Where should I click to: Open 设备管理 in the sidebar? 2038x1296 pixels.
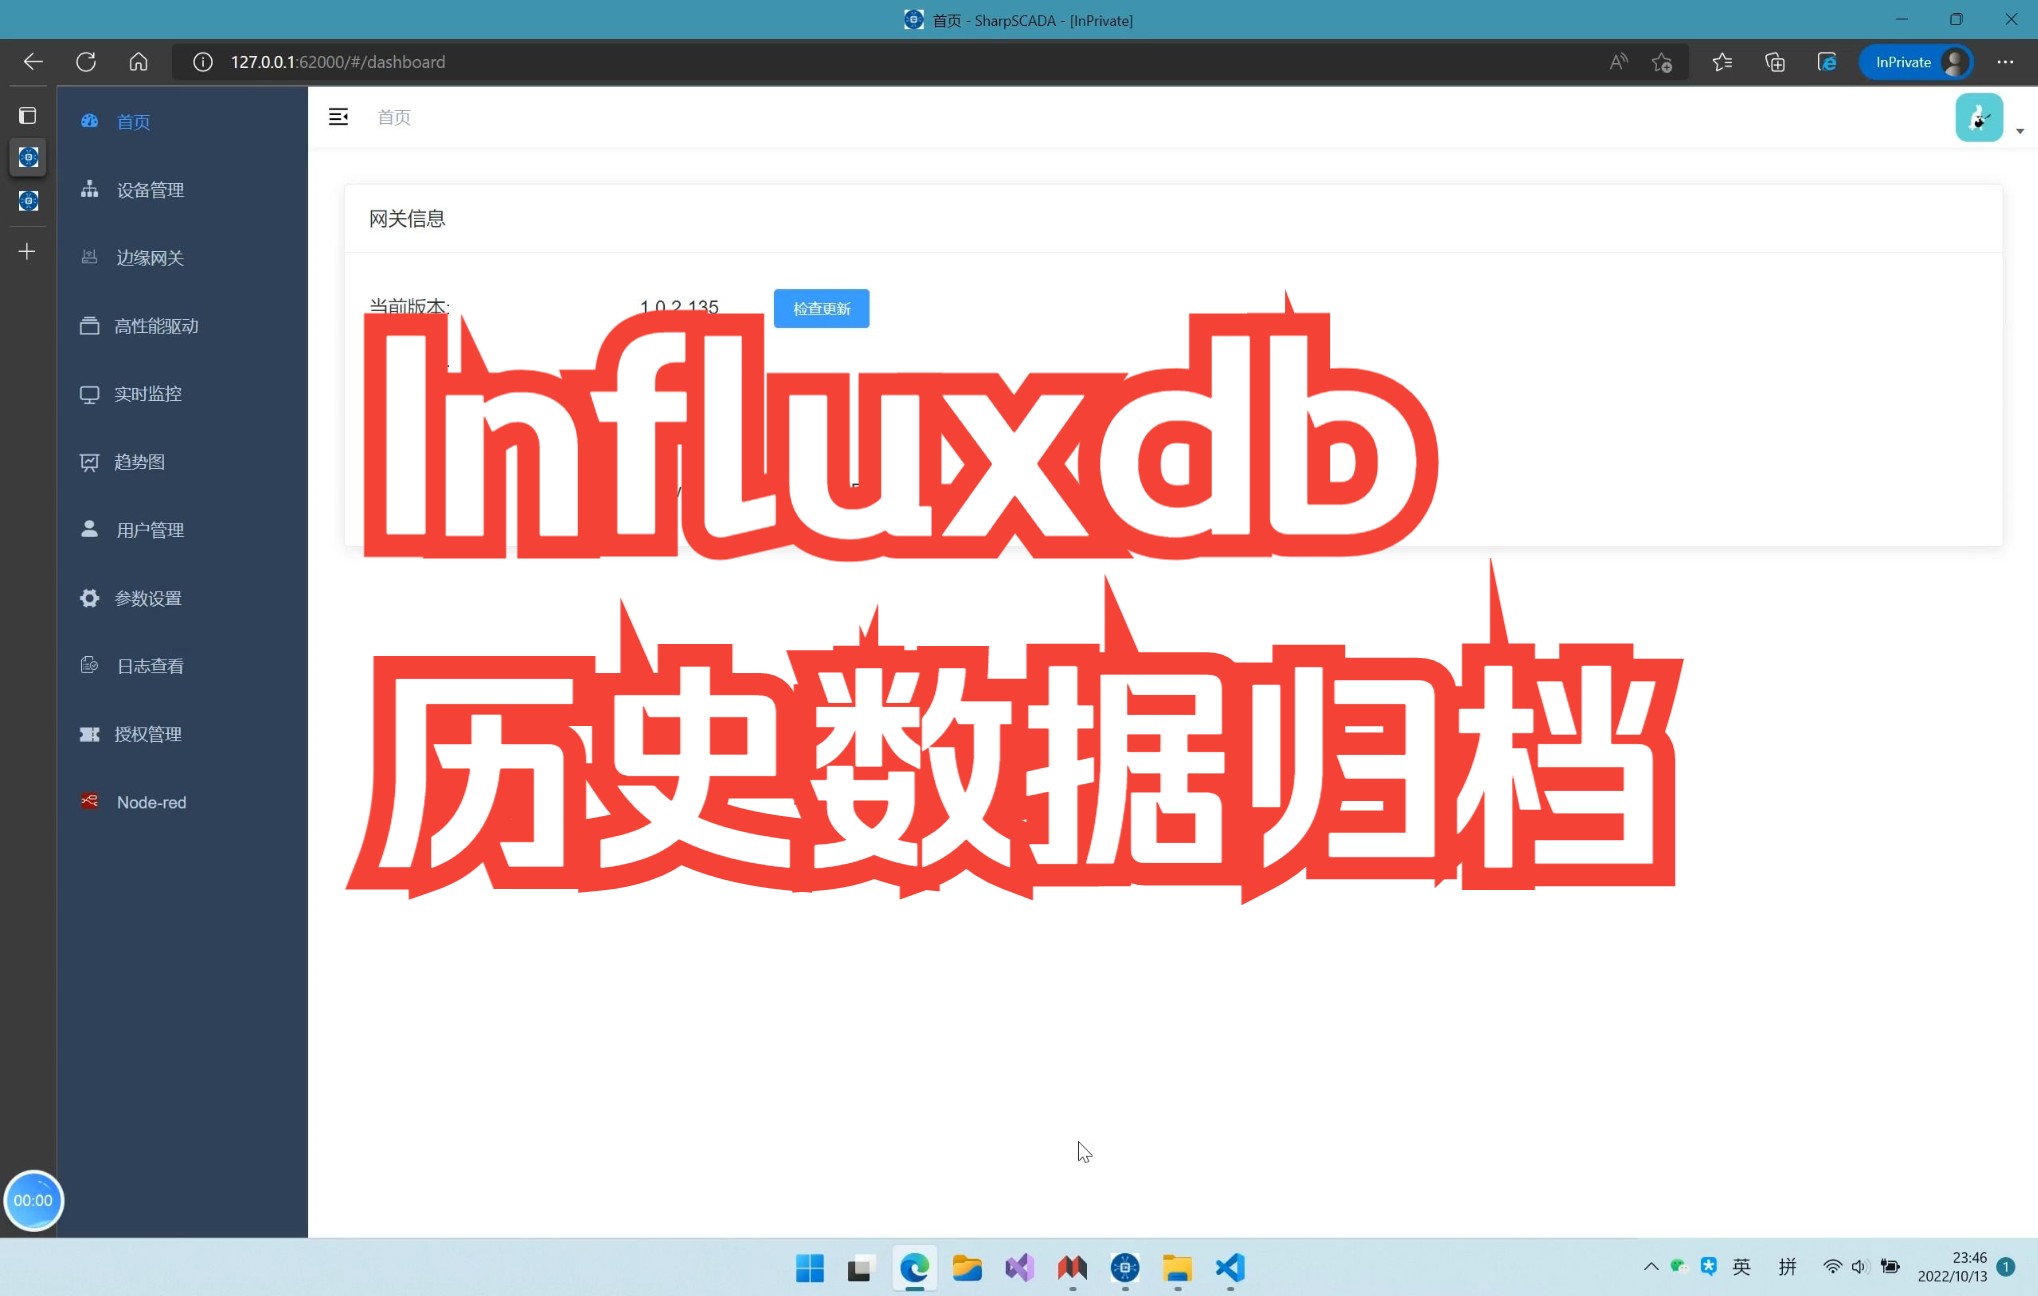[182, 189]
